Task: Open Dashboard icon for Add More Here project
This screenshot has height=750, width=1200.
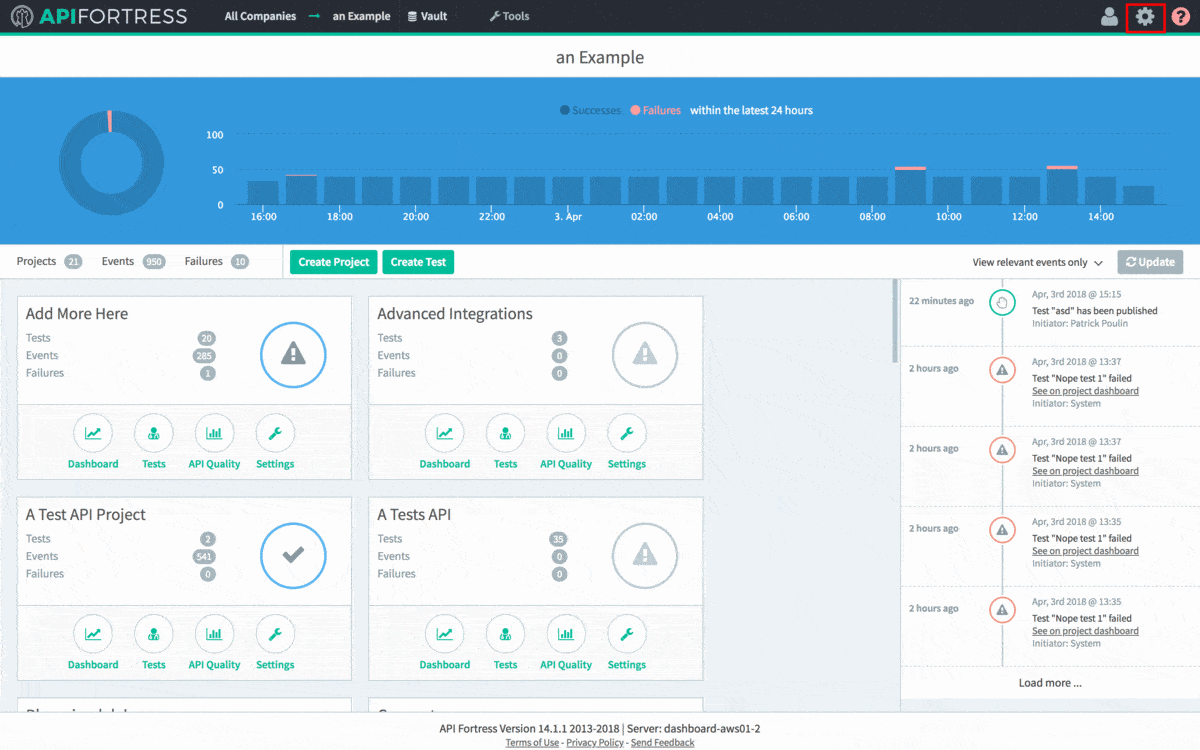Action: [93, 434]
